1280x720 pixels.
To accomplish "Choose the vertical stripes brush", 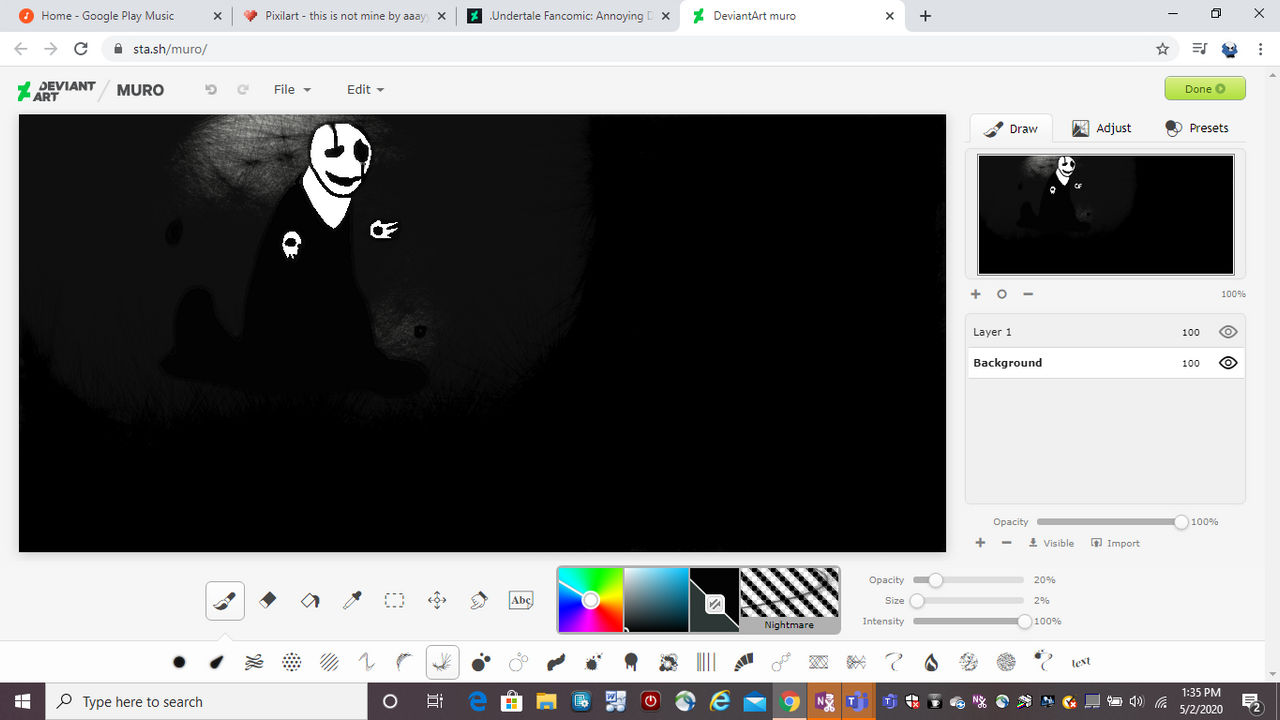I will [x=706, y=662].
